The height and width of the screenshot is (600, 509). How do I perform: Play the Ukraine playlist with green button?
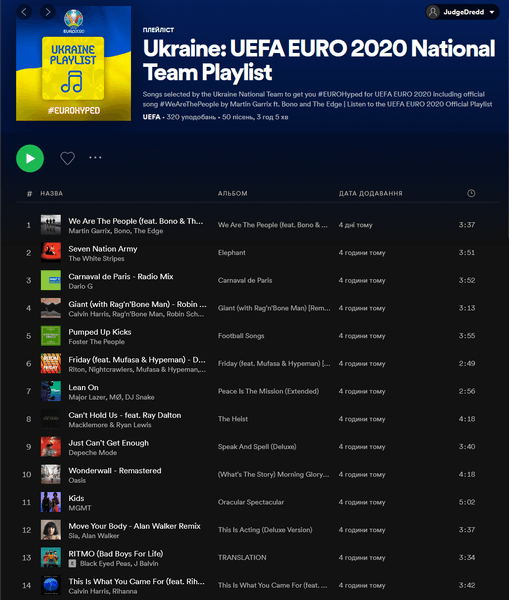(30, 158)
